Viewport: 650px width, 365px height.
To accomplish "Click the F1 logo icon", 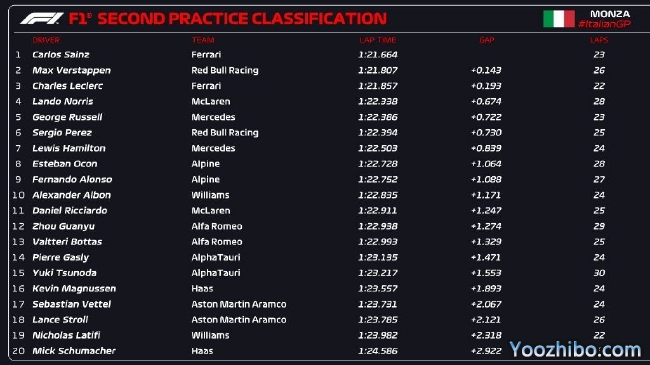I will (x=41, y=18).
